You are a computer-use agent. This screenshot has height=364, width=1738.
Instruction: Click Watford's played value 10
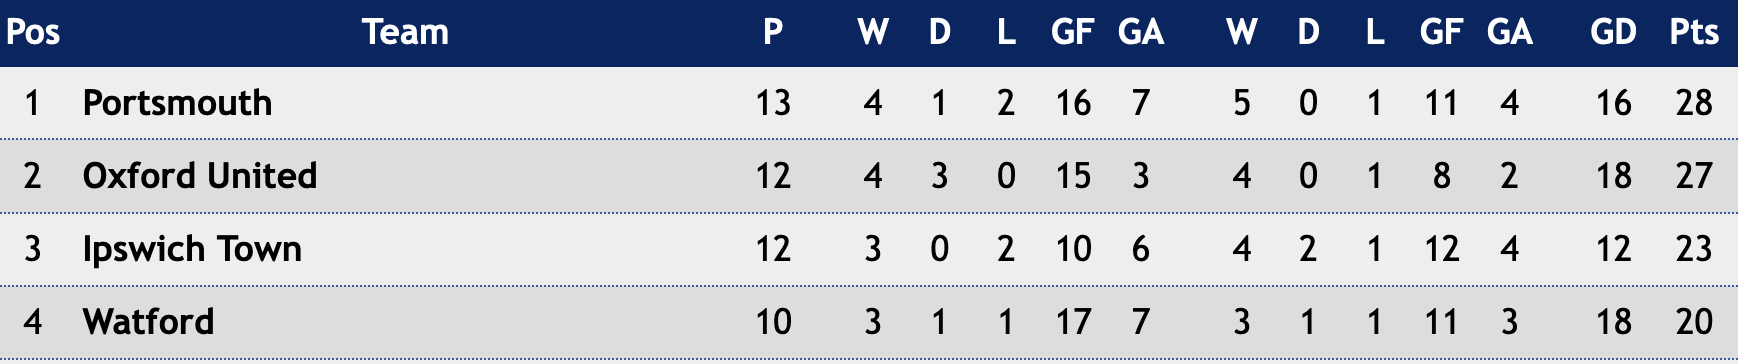tap(773, 322)
